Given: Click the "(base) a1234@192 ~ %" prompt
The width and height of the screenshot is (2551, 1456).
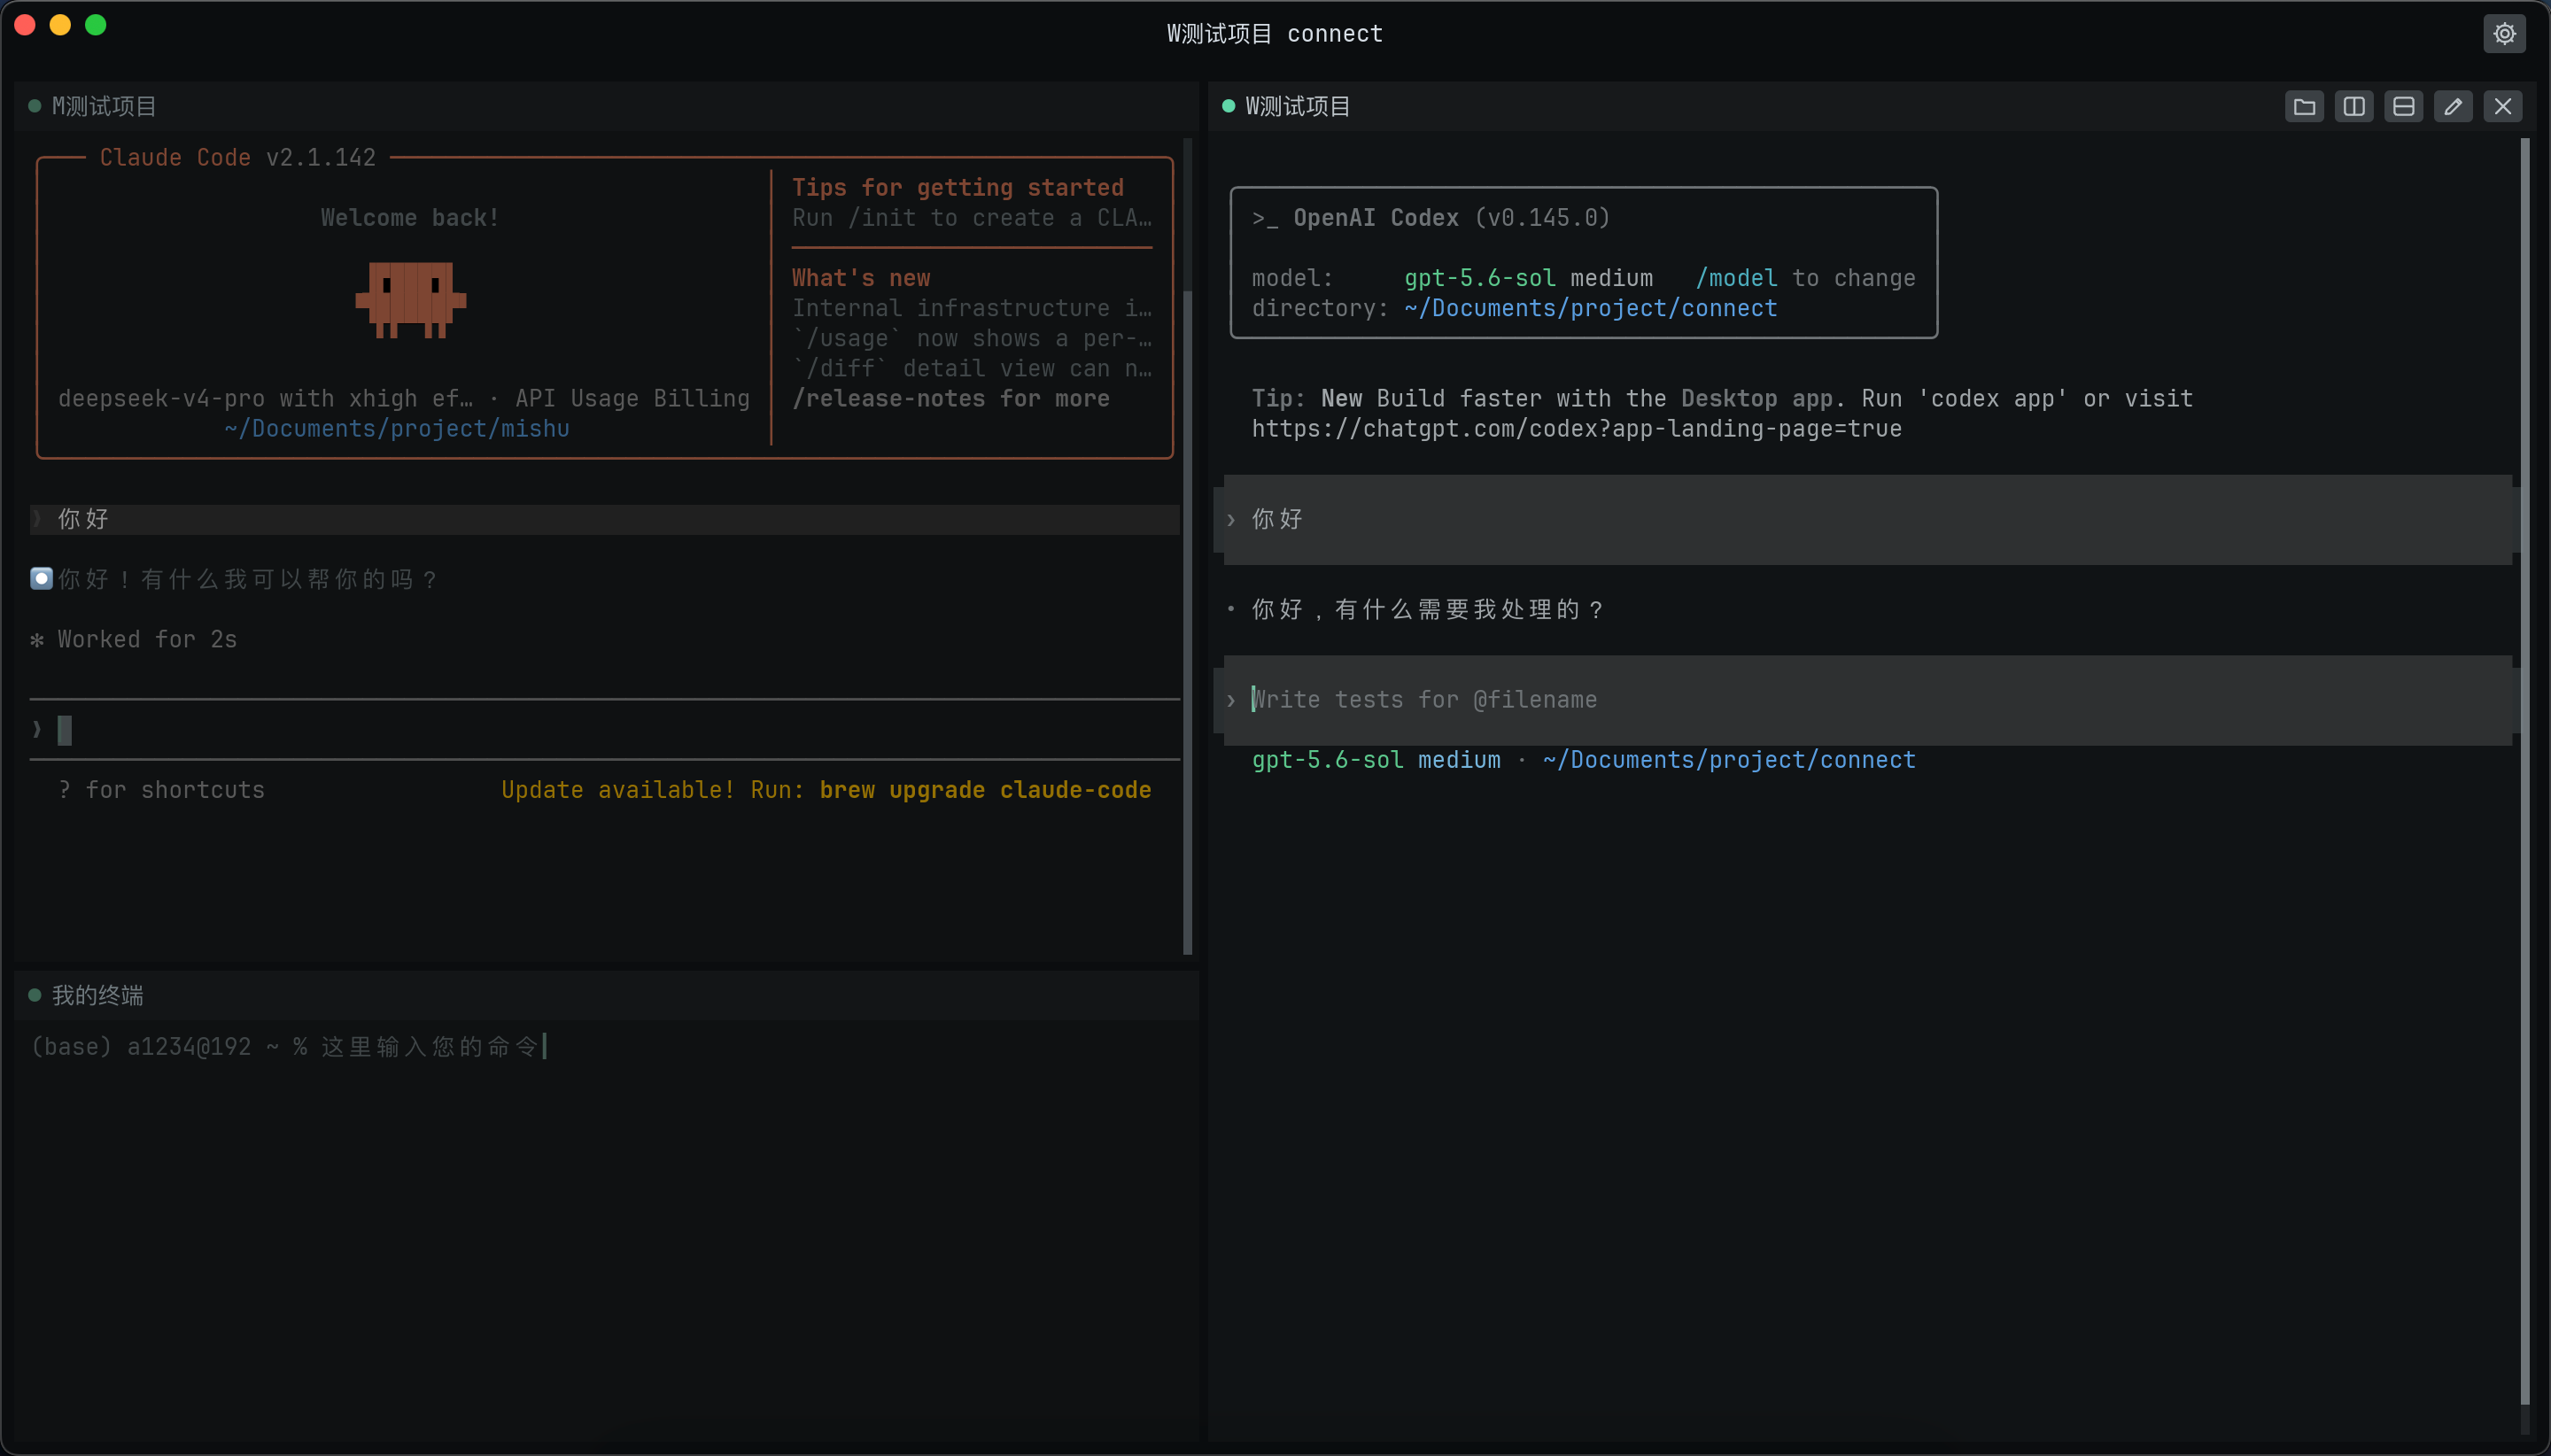Looking at the screenshot, I should click(169, 1047).
